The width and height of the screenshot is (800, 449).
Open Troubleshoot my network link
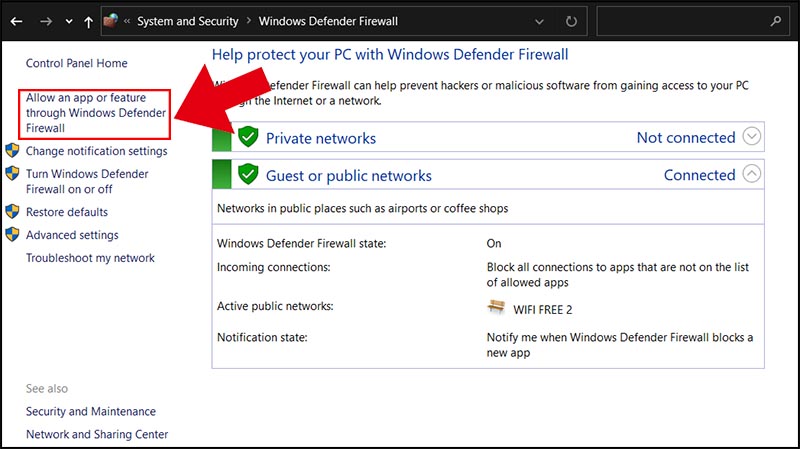pyautogui.click(x=90, y=258)
